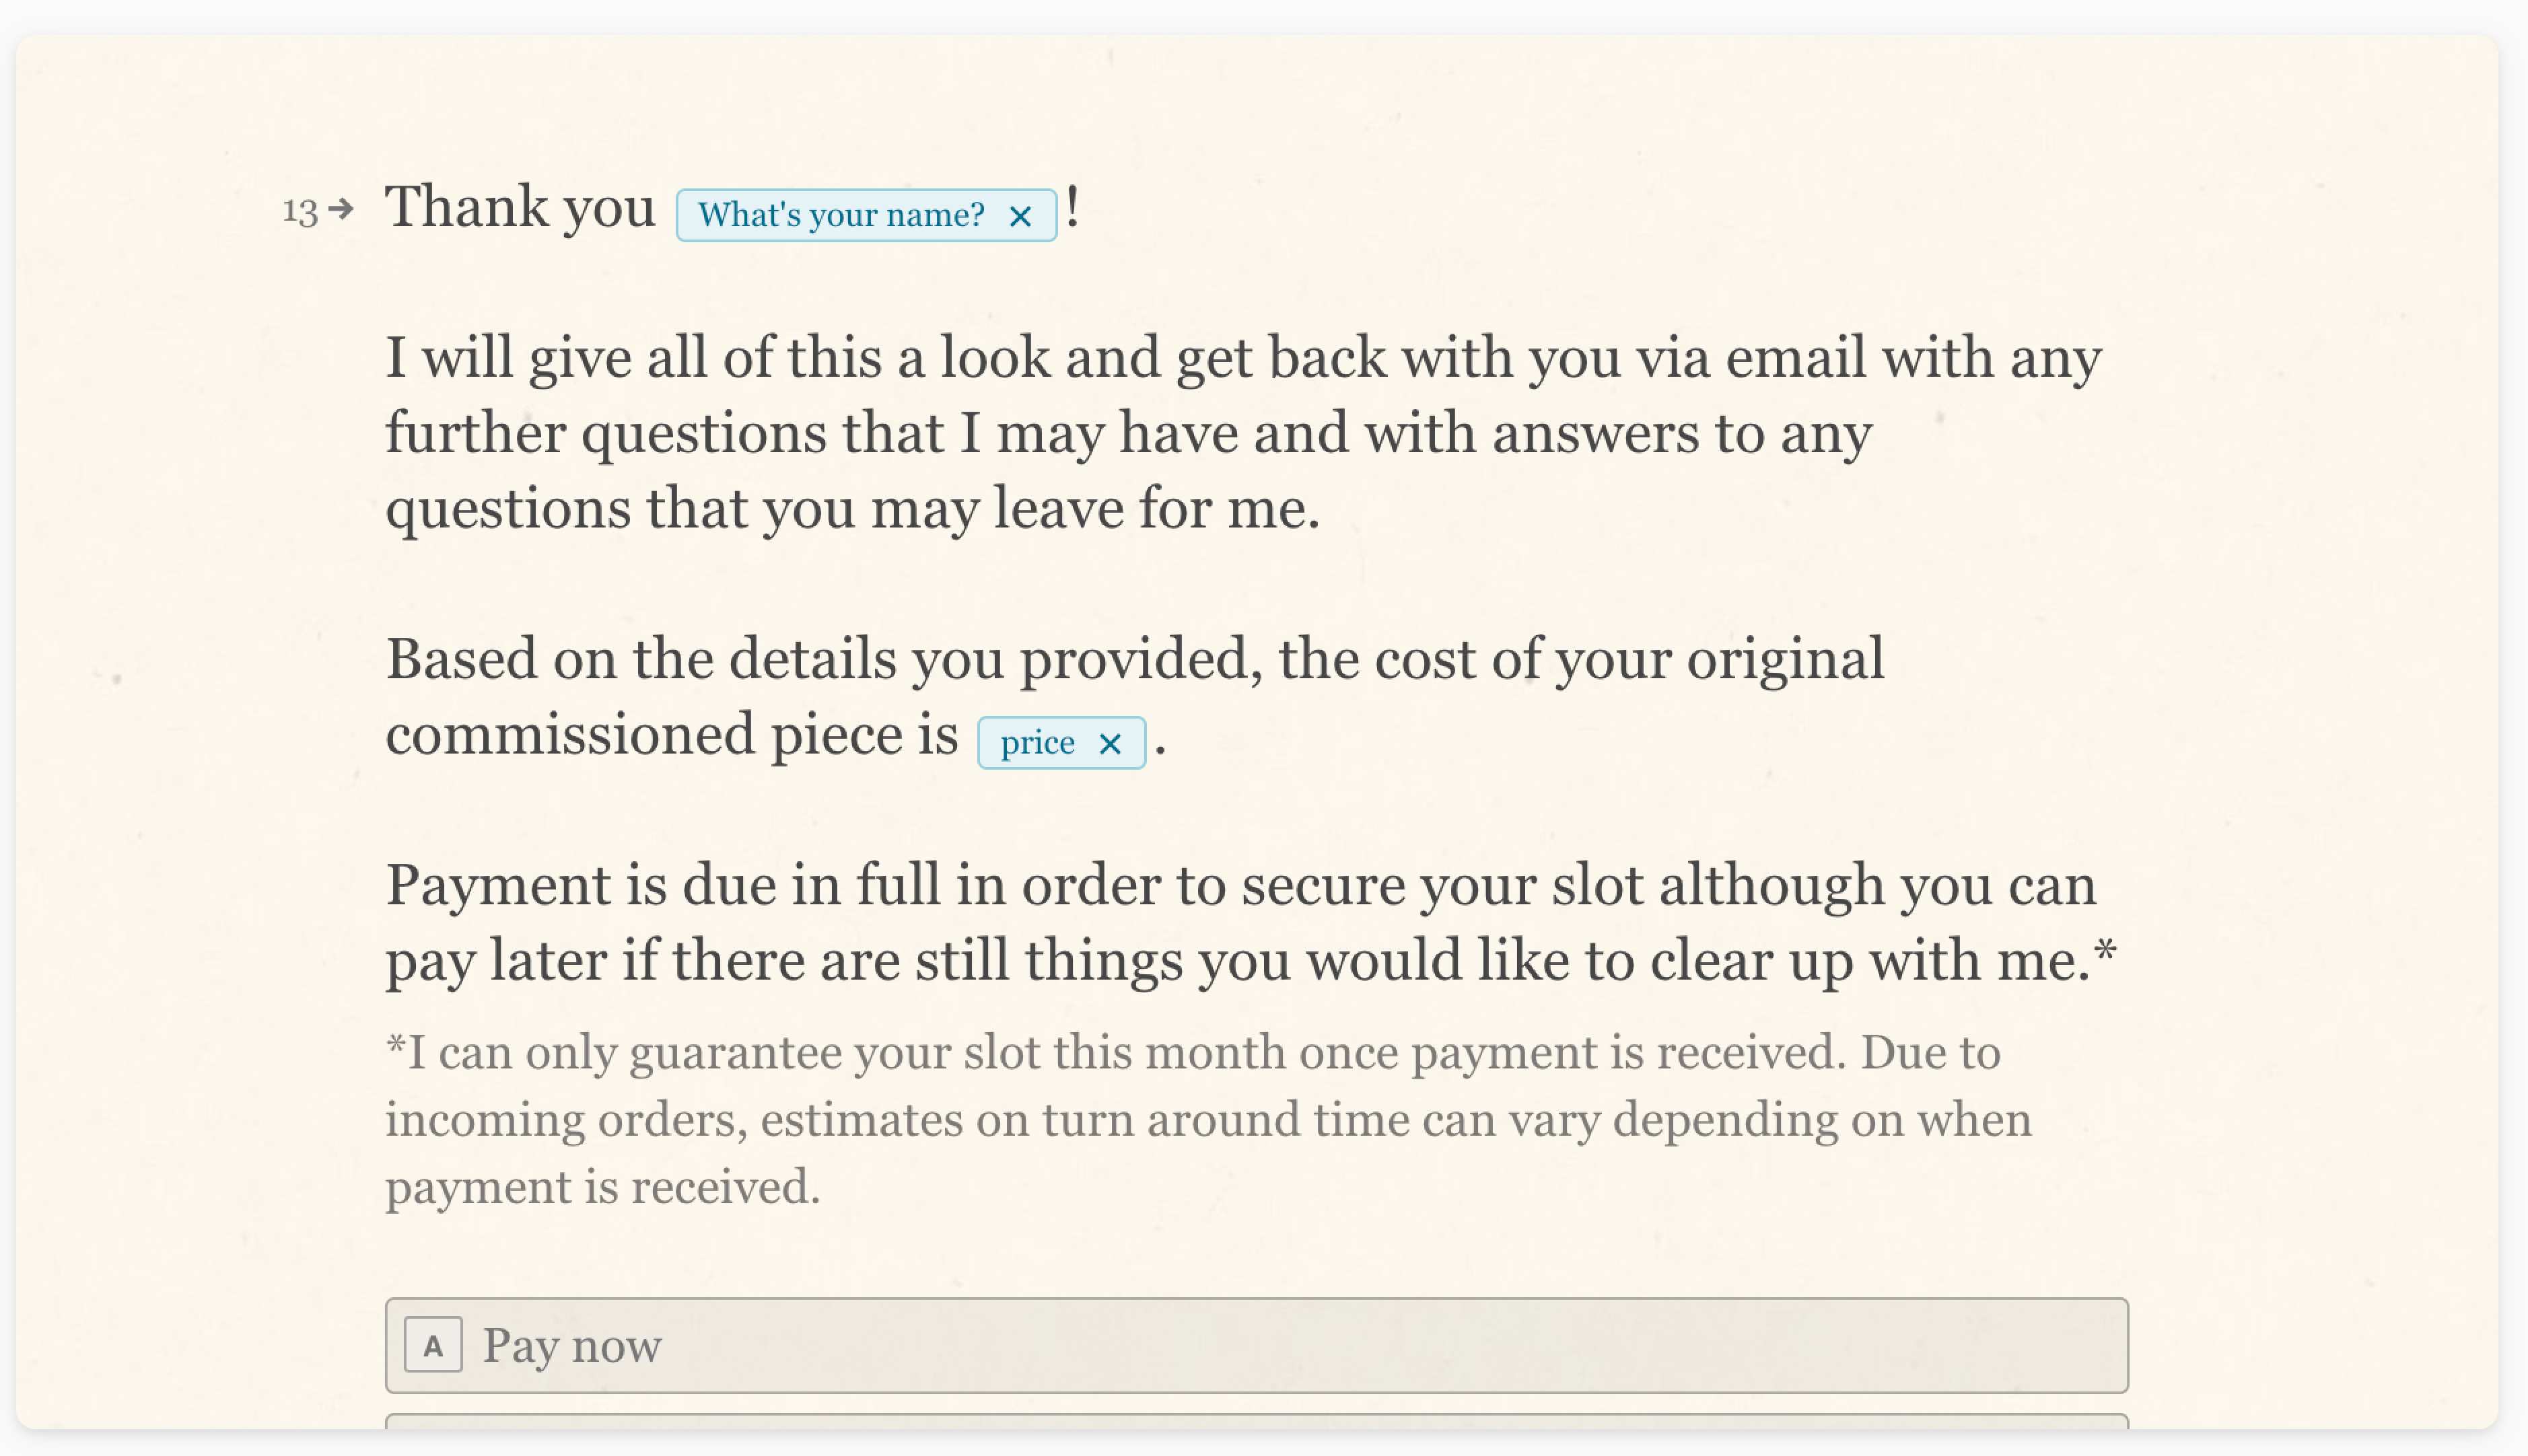The image size is (2528, 1456).
Task: Place cursor in "questions that you may leave" line
Action: tap(853, 509)
